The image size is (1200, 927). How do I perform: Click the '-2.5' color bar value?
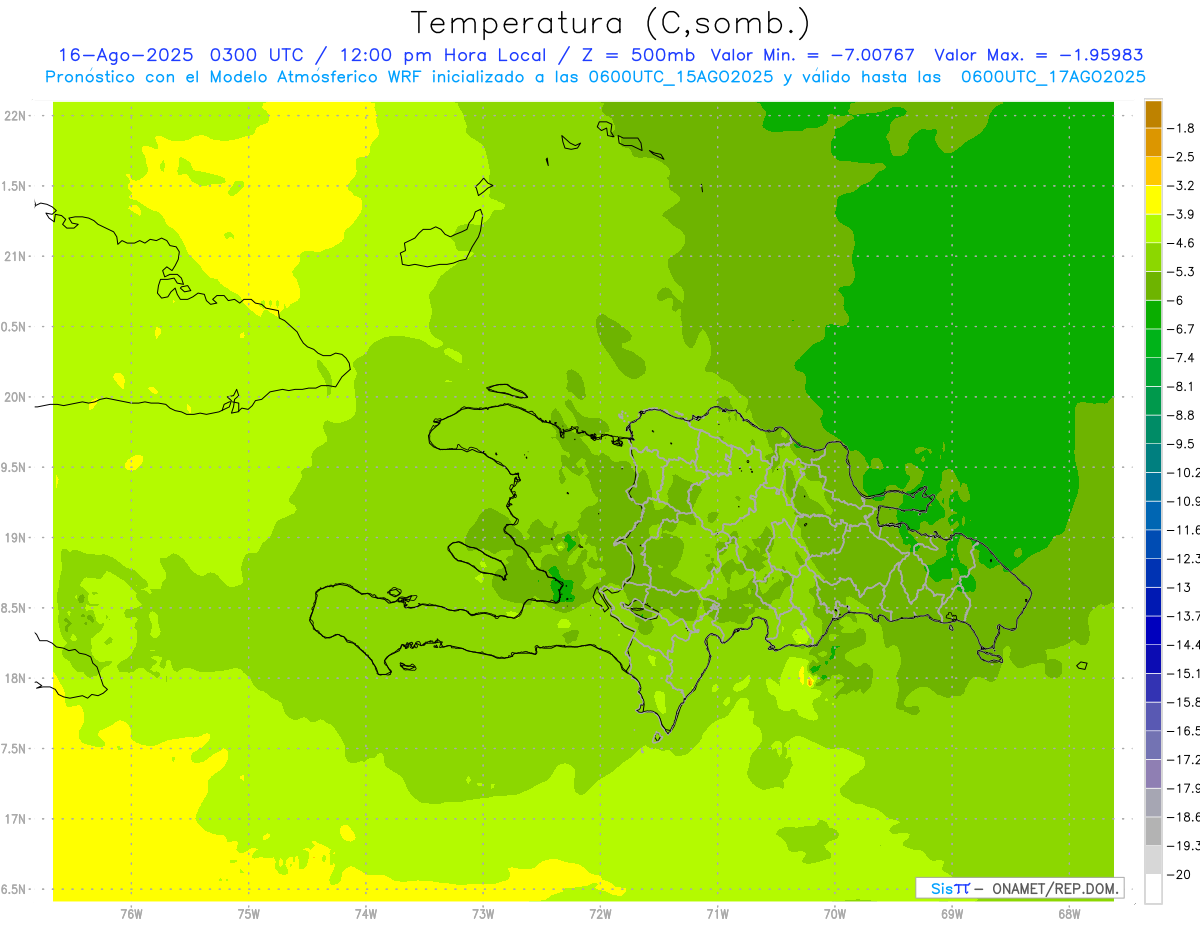click(x=1182, y=157)
